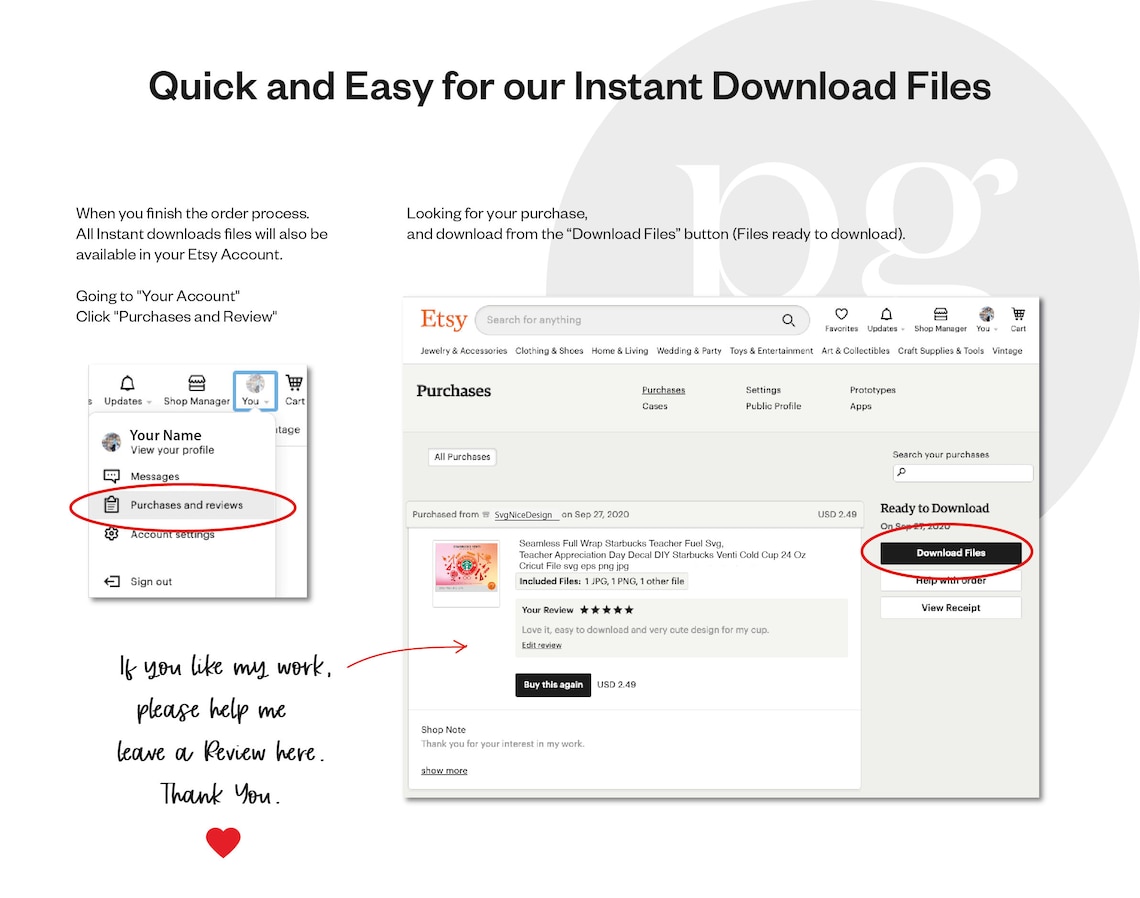Expand the You profile dropdown in header
Viewport: 1140px width, 898px height.
click(986, 319)
